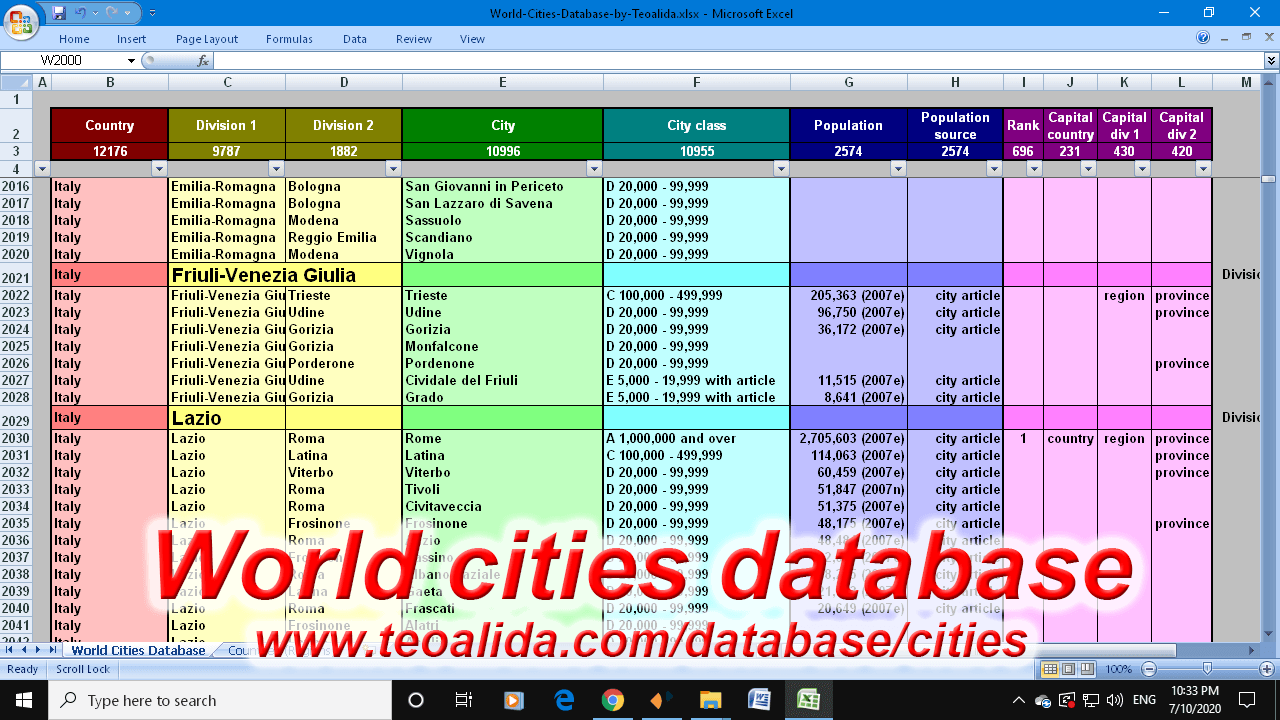The width and height of the screenshot is (1280, 720).
Task: Expand the formula bar
Action: coord(1271,61)
